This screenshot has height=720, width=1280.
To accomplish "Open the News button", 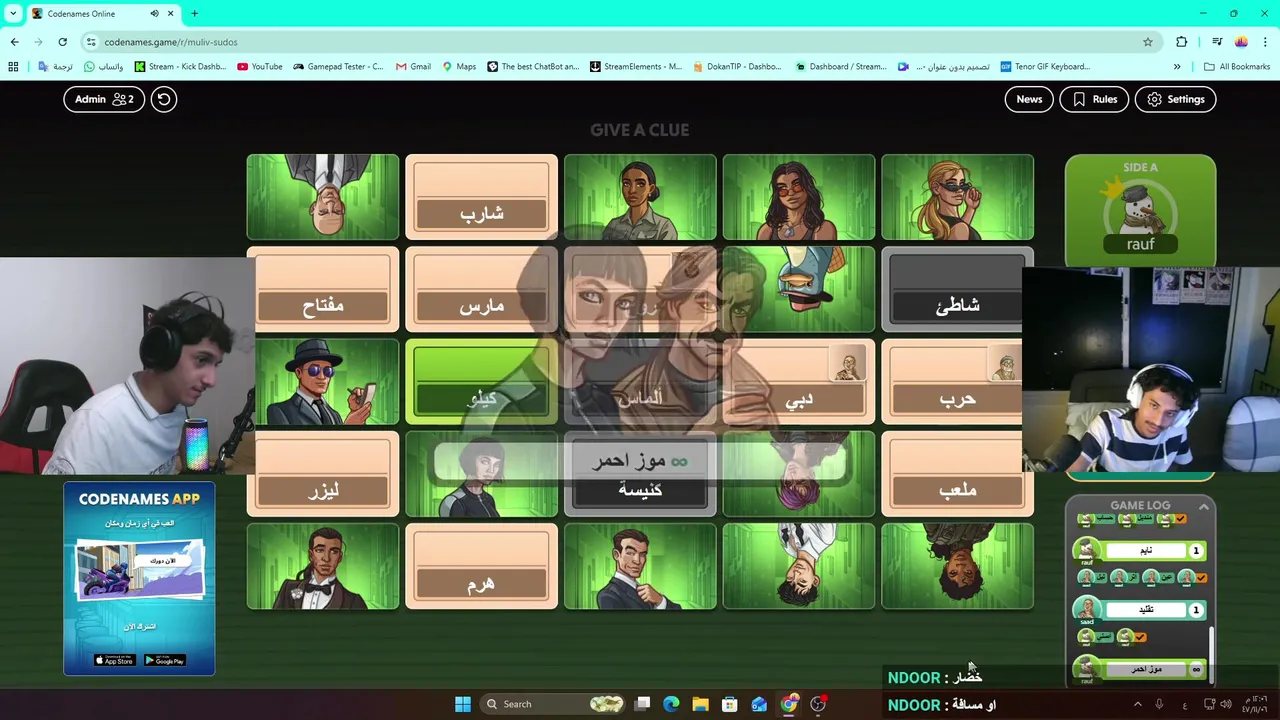I will (x=1029, y=99).
